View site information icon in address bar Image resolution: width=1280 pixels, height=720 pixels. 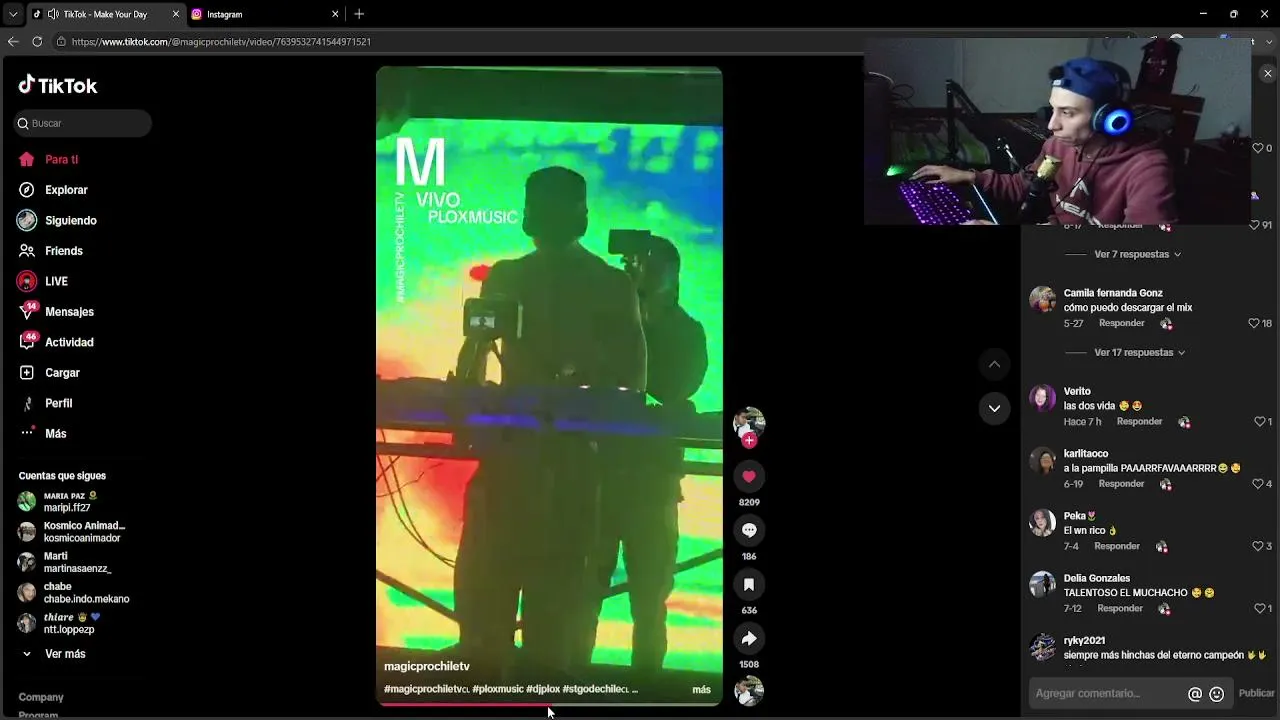61,41
